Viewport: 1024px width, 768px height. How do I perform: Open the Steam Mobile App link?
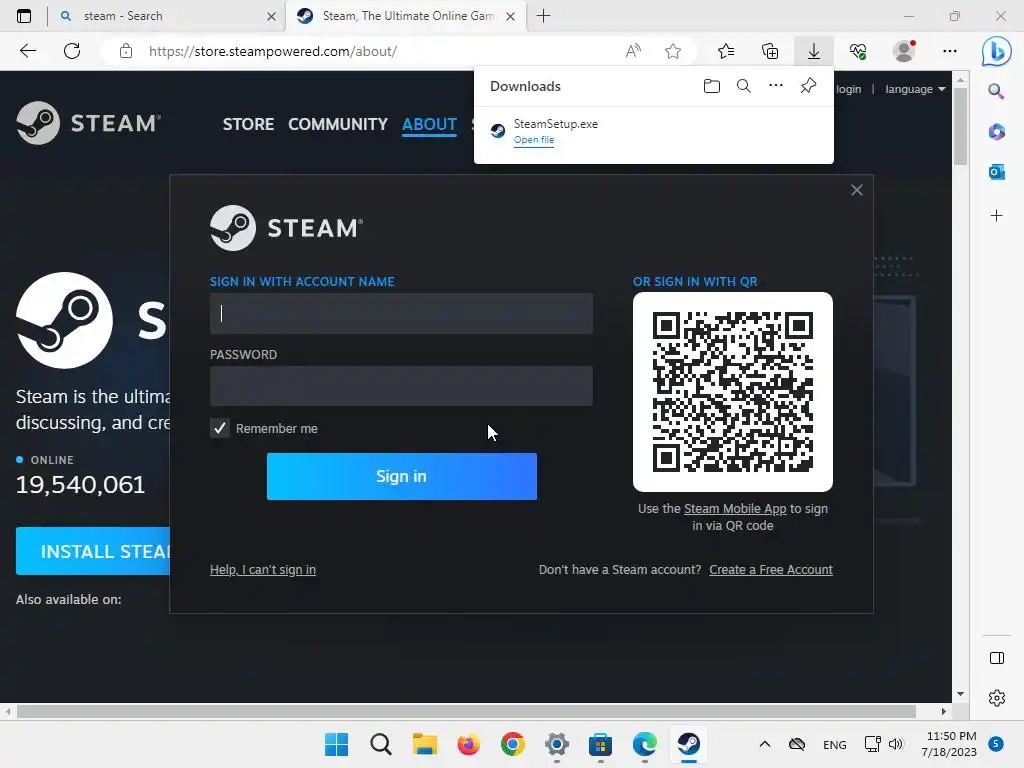point(735,509)
